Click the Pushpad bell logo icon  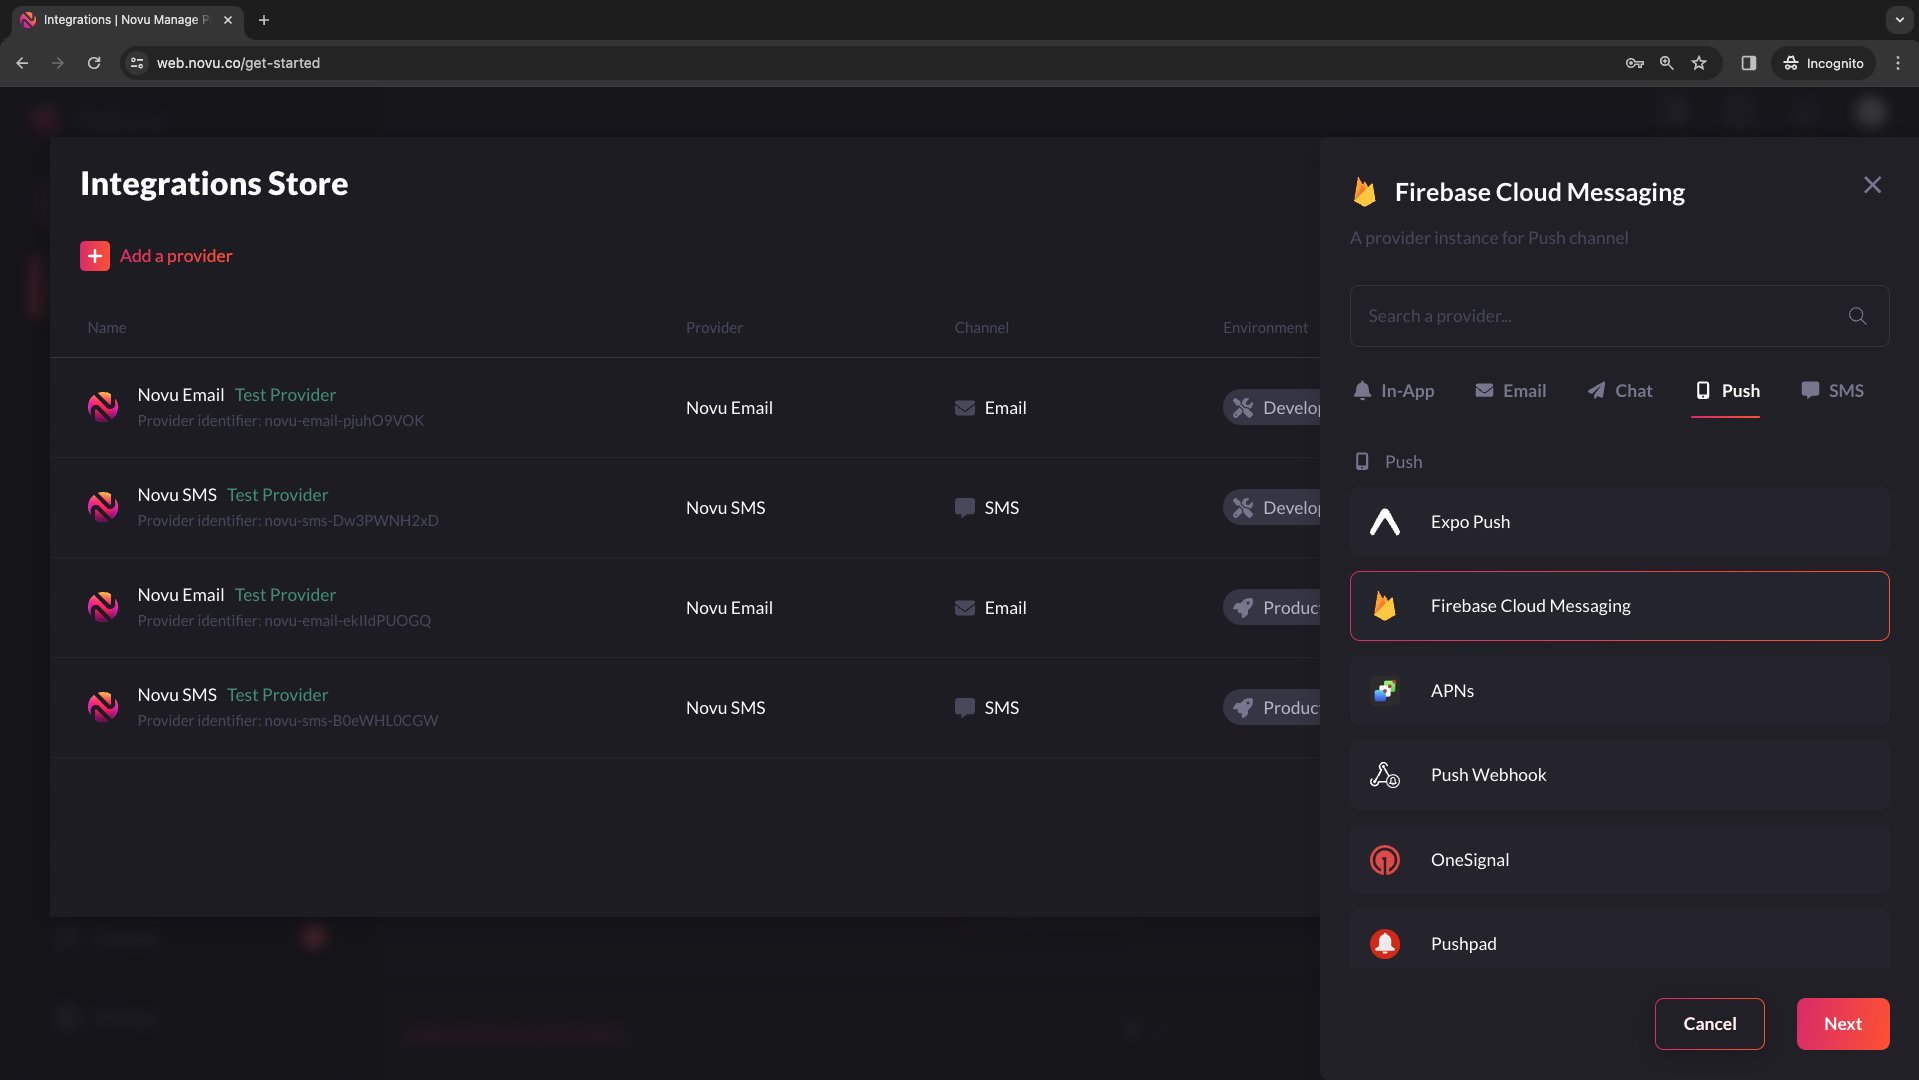[1384, 944]
